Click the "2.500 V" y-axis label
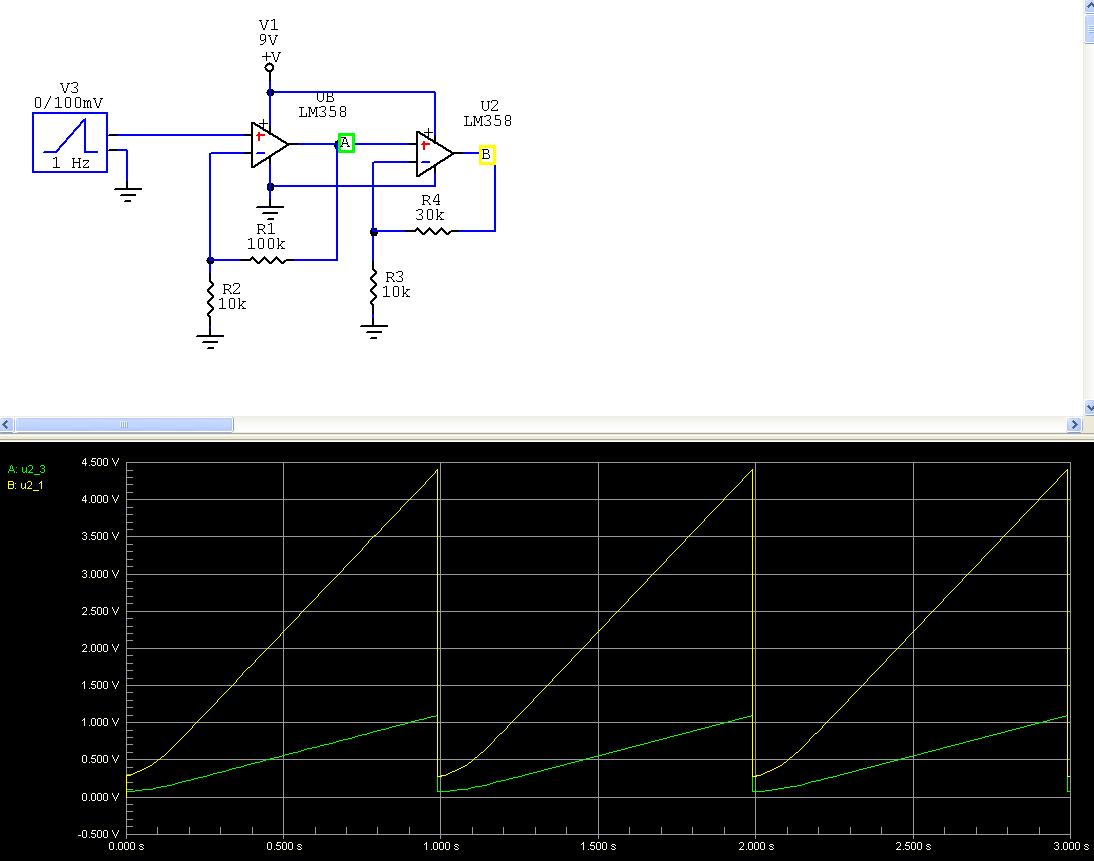This screenshot has width=1094, height=861. [x=100, y=611]
